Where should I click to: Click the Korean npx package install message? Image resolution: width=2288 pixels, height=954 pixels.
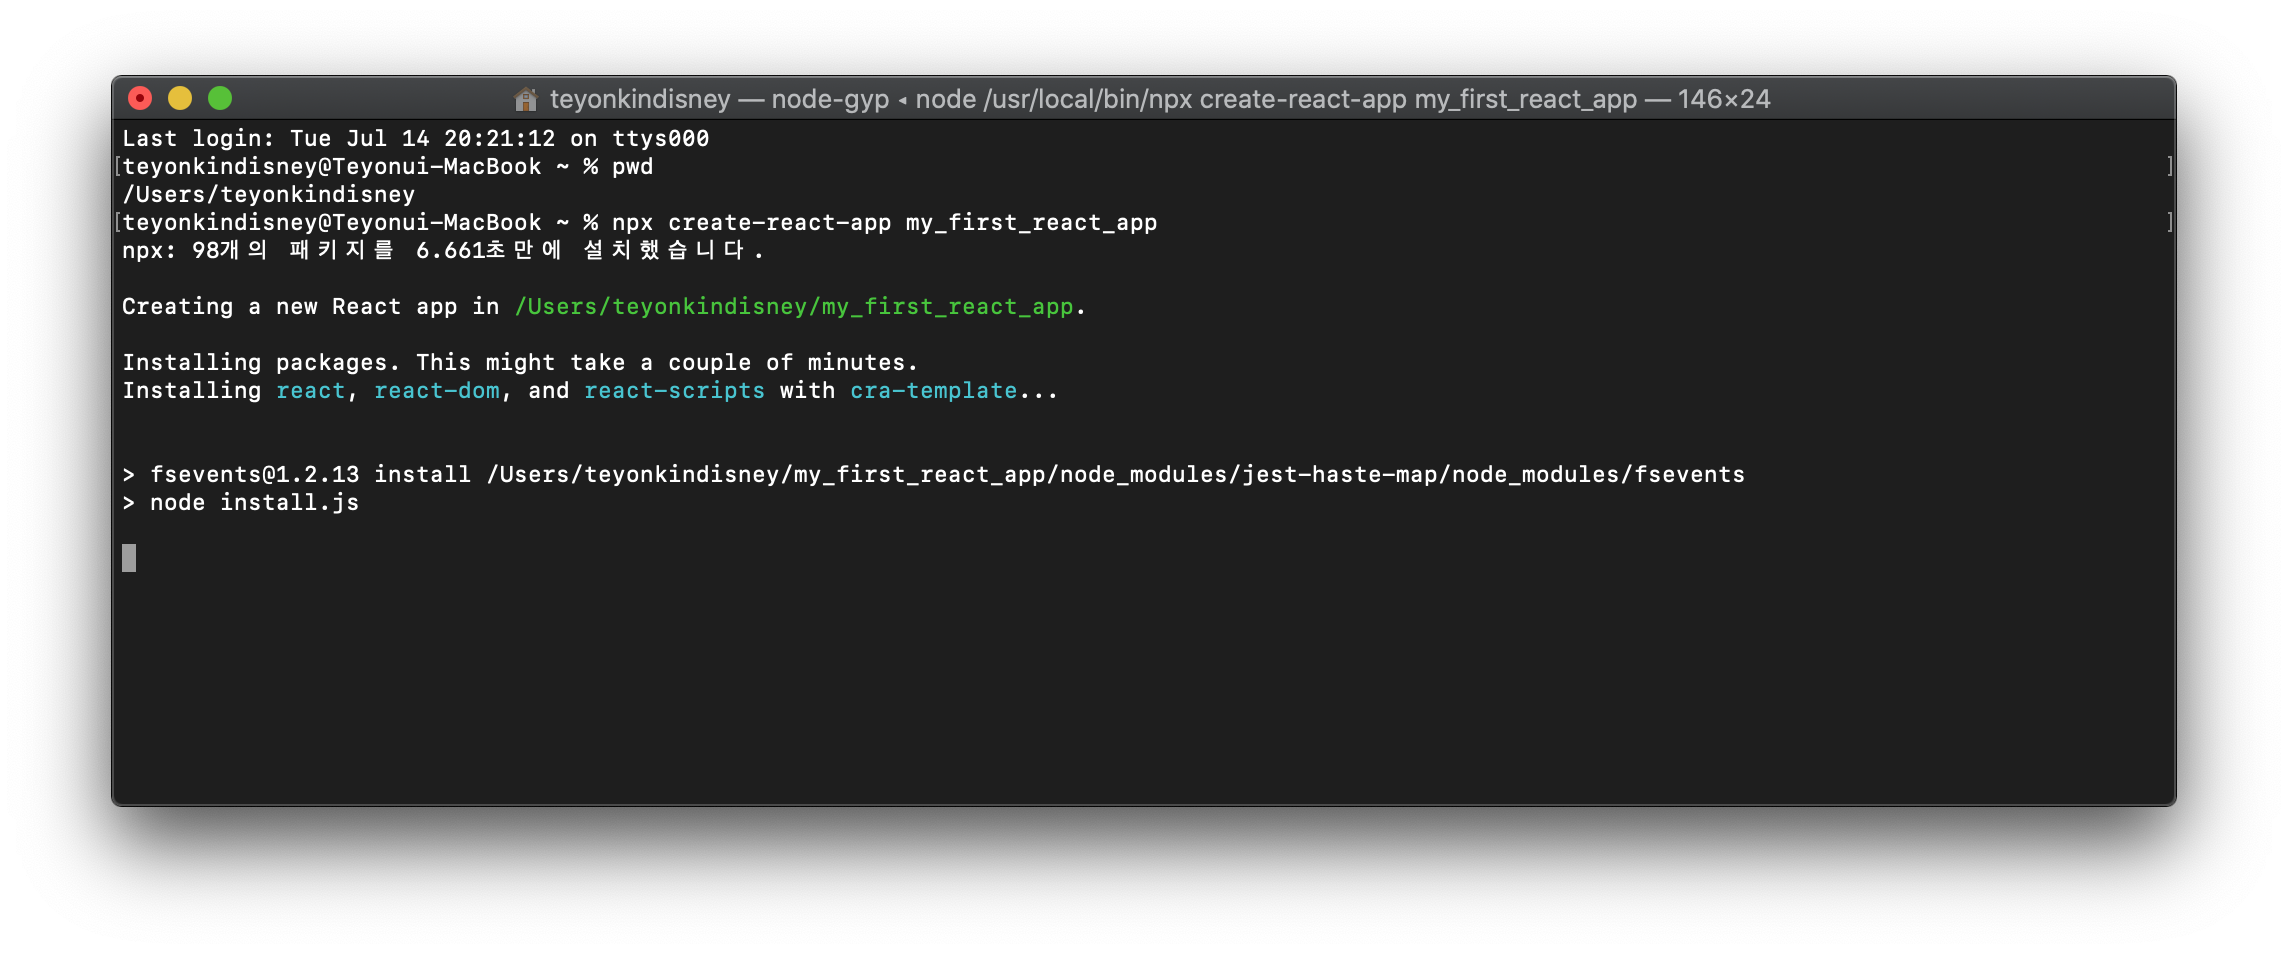point(443,251)
